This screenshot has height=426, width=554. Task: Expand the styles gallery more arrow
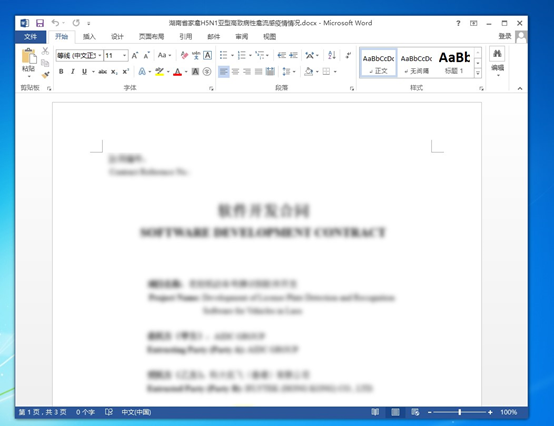478,73
